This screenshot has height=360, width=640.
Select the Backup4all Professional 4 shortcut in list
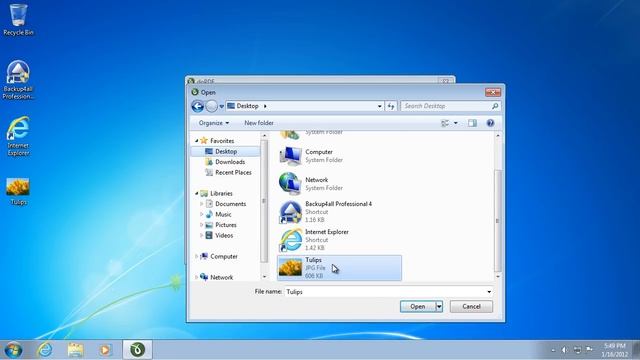[x=339, y=212]
